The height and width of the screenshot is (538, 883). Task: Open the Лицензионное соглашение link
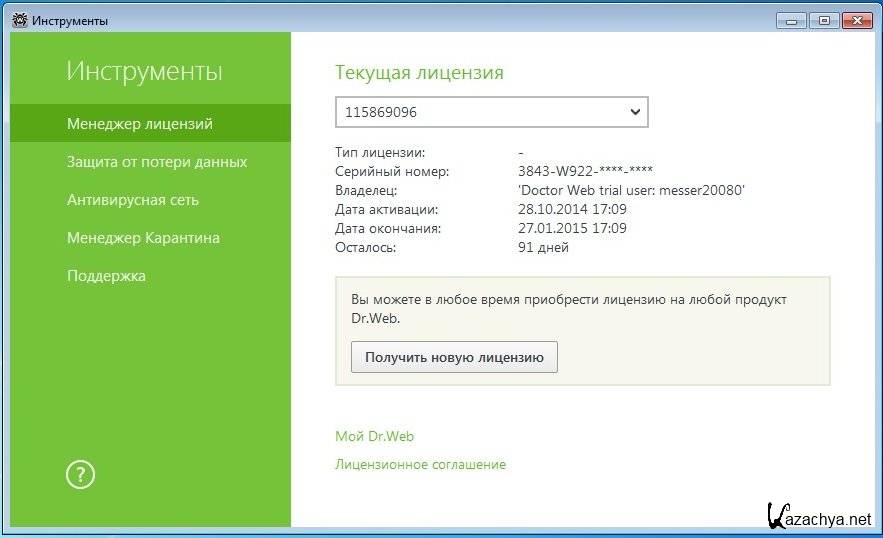tap(420, 464)
